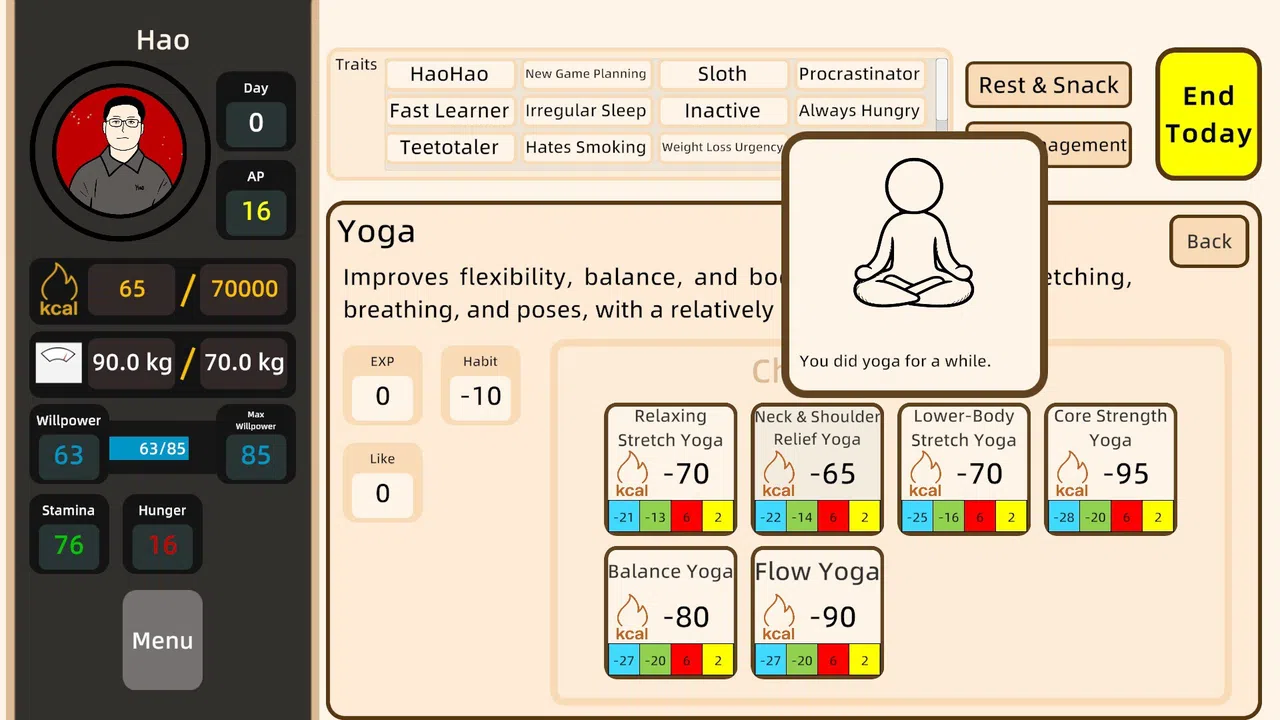
Task: Click current weight 90.0 kg
Action: pyautogui.click(x=132, y=362)
